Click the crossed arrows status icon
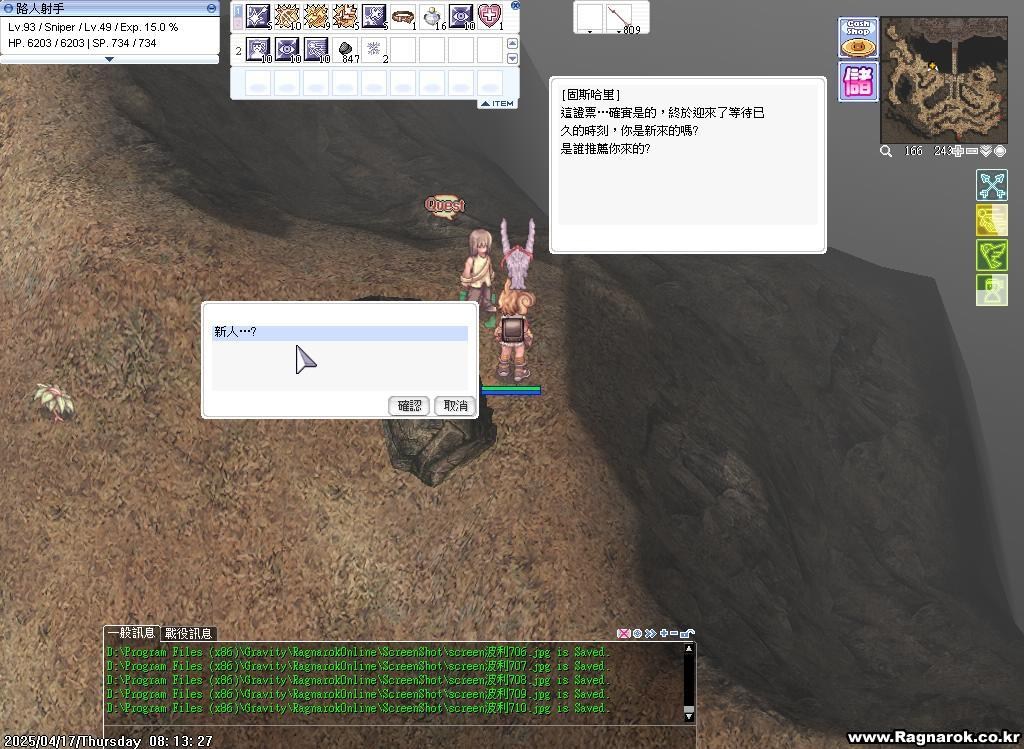This screenshot has width=1024, height=749. coord(991,185)
